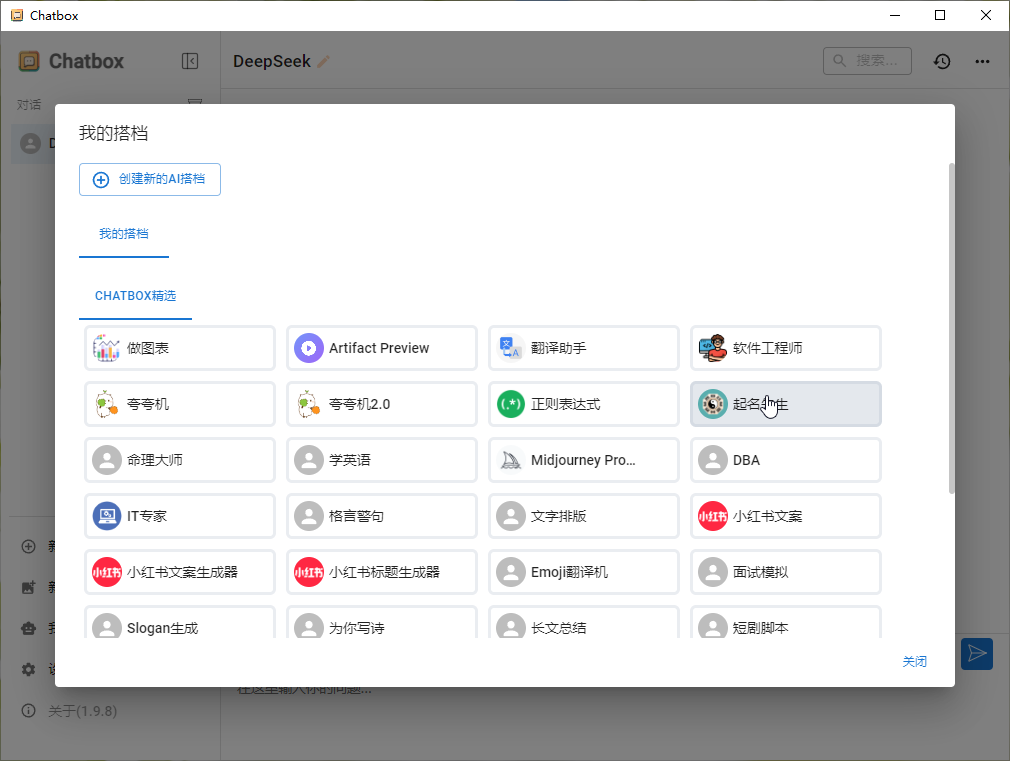Image resolution: width=1010 pixels, height=761 pixels.
Task: Click the partner list vertical scrollbar
Action: click(x=951, y=329)
